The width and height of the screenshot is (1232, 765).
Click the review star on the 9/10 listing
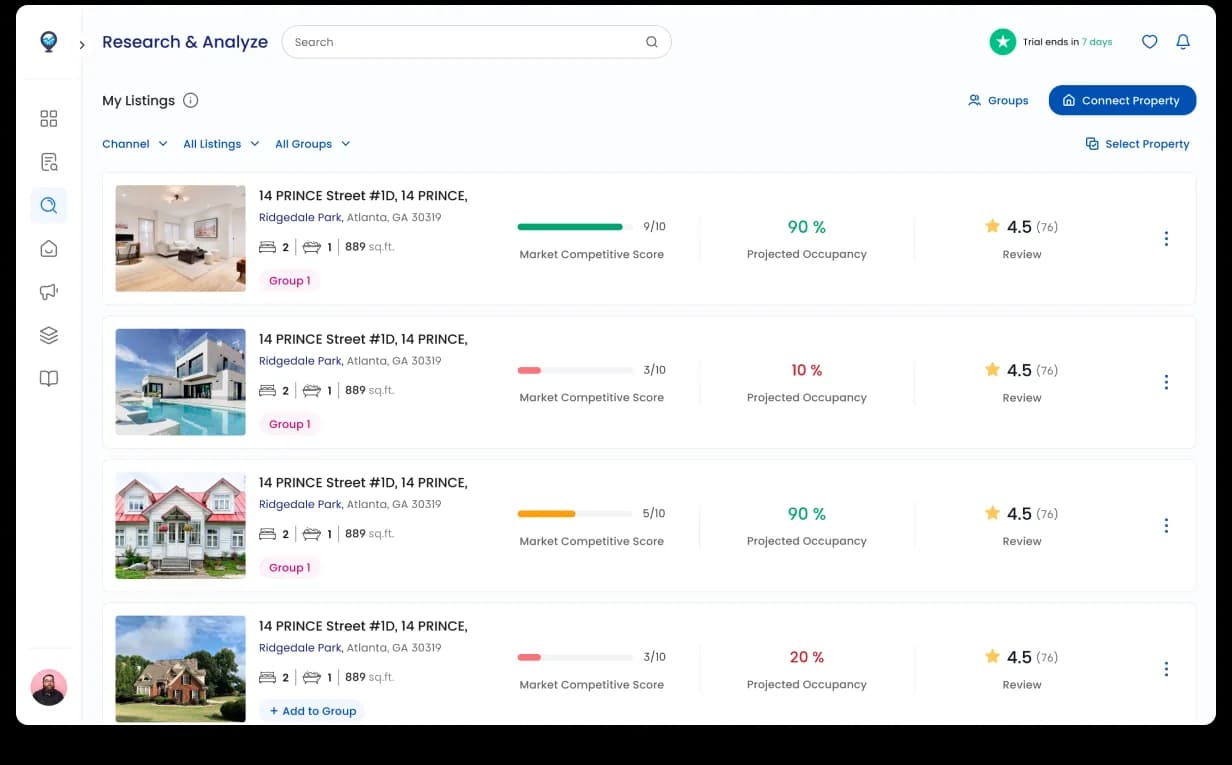click(992, 226)
